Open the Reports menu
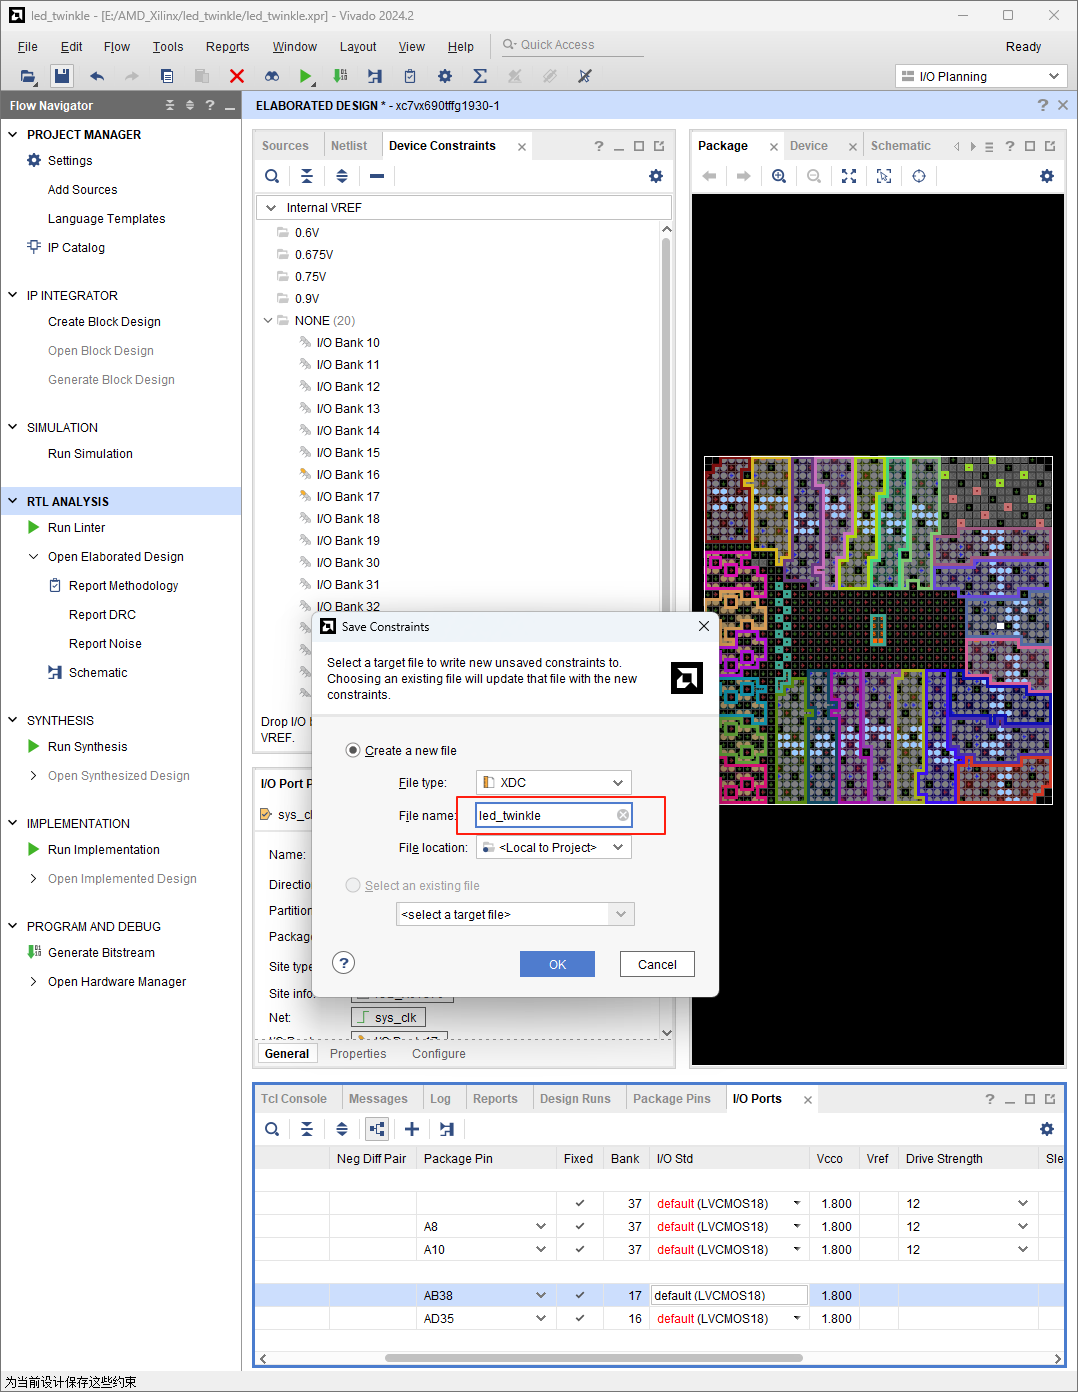The width and height of the screenshot is (1078, 1392). [227, 46]
